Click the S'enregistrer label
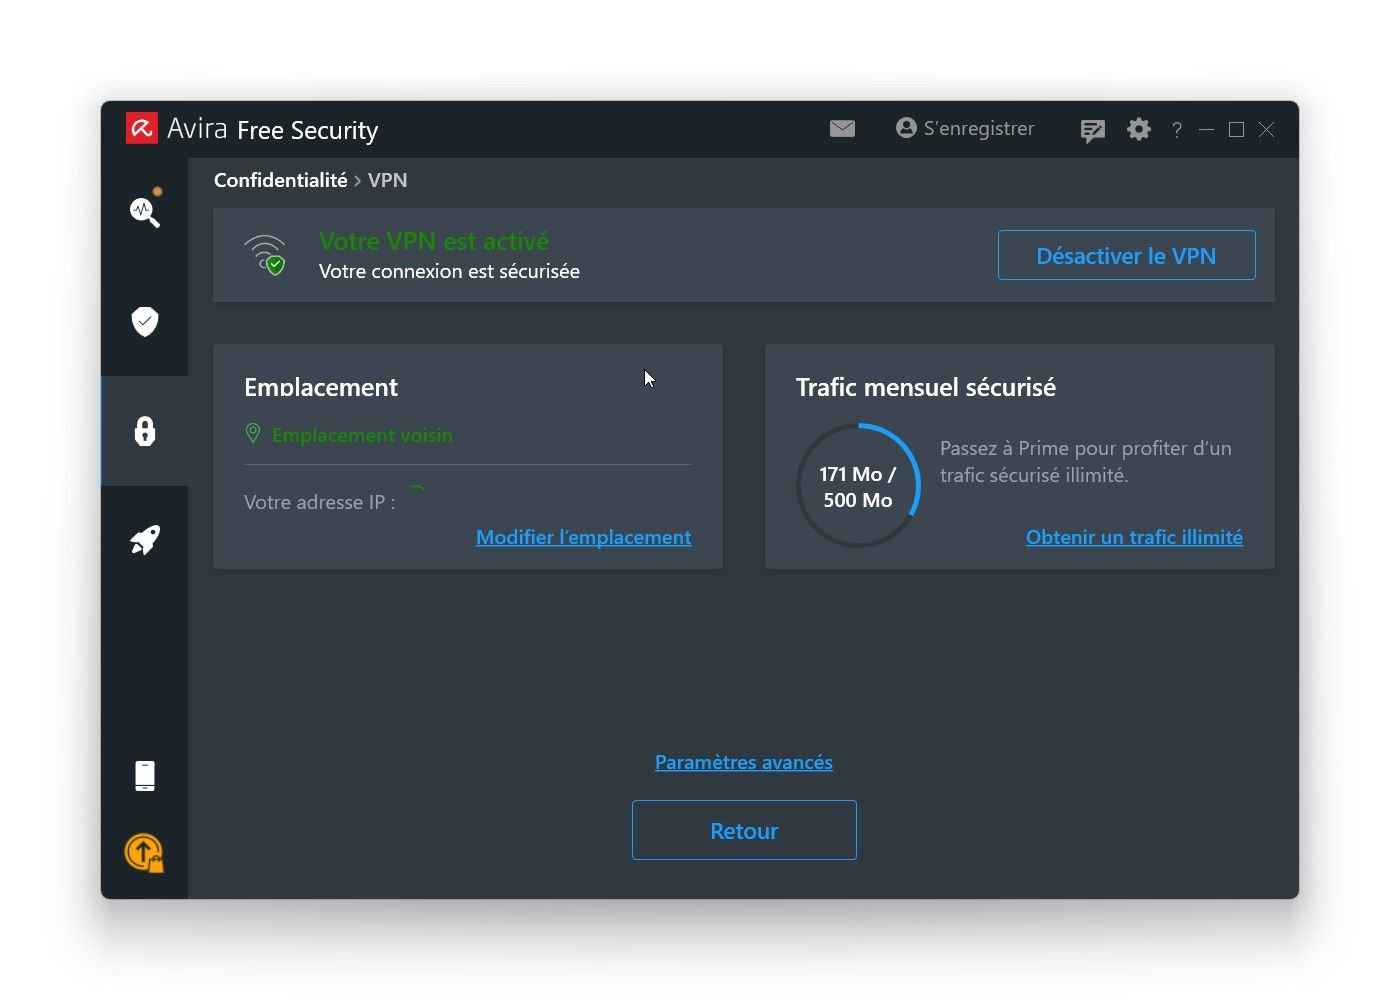The width and height of the screenshot is (1400, 1000). click(x=979, y=128)
